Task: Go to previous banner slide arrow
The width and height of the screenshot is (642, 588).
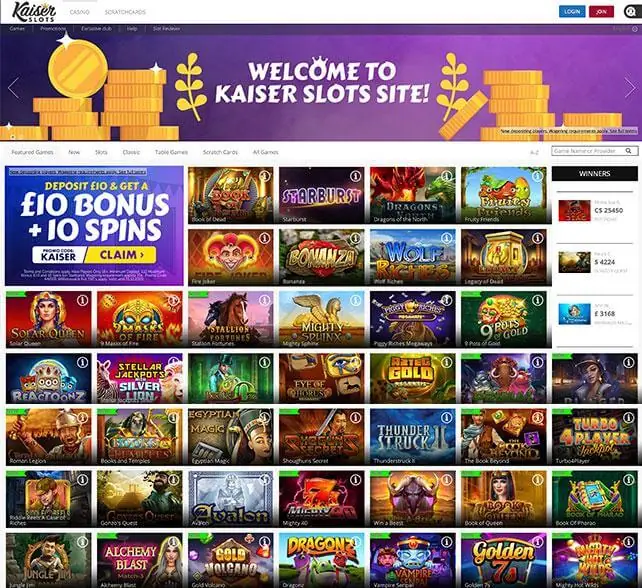Action: tap(13, 87)
